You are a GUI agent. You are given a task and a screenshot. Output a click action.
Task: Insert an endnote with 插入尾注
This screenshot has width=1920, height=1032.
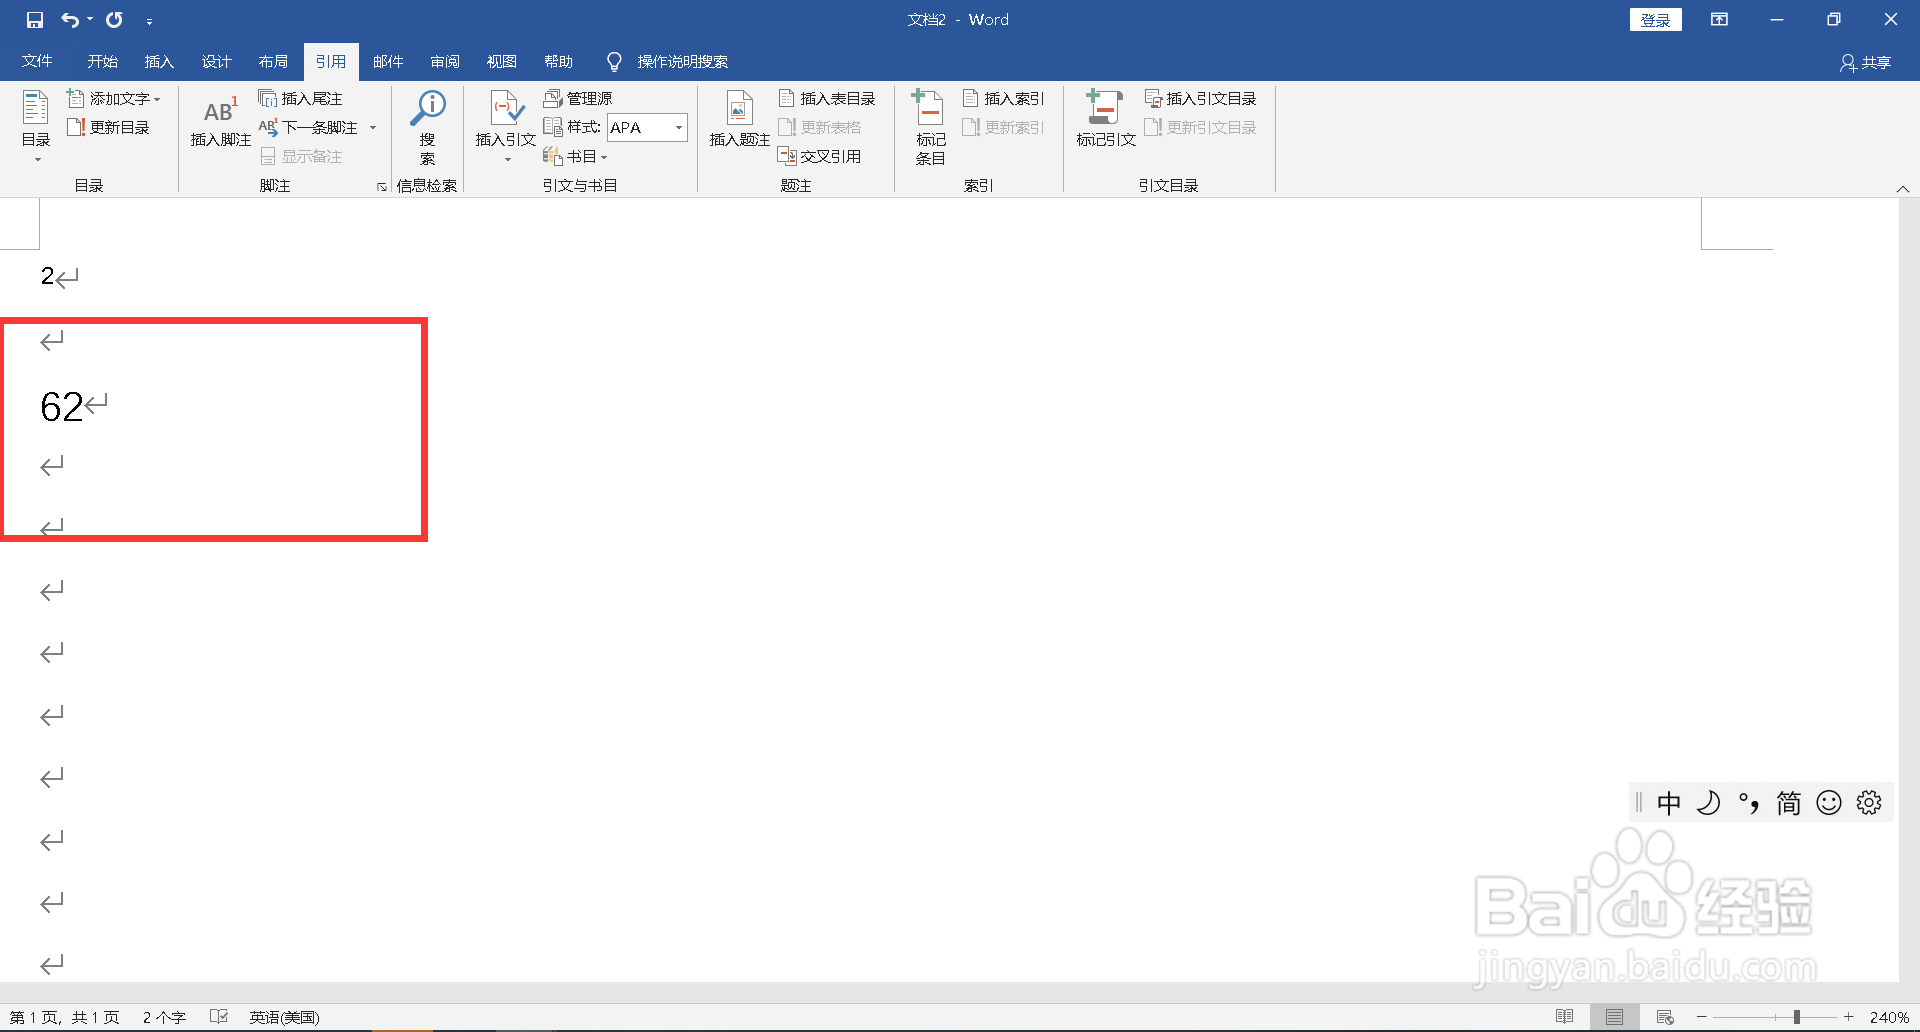[301, 98]
